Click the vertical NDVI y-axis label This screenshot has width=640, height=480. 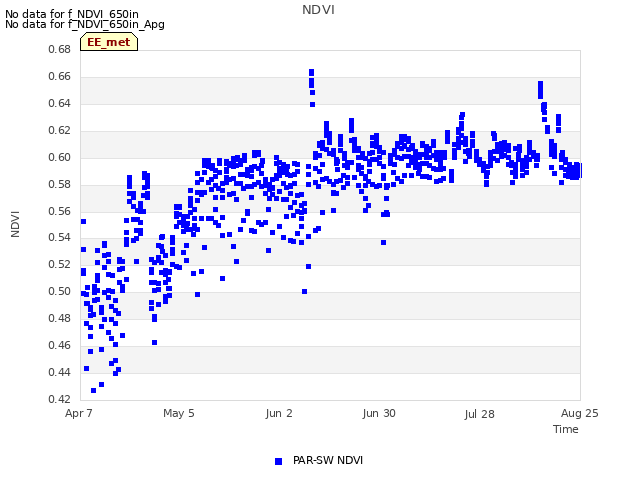pos(15,224)
